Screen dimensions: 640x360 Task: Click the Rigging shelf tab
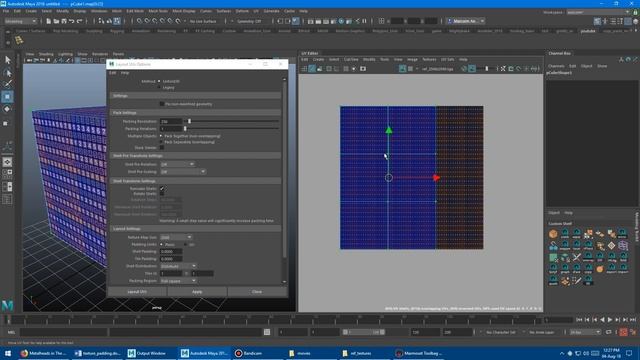coord(117,31)
